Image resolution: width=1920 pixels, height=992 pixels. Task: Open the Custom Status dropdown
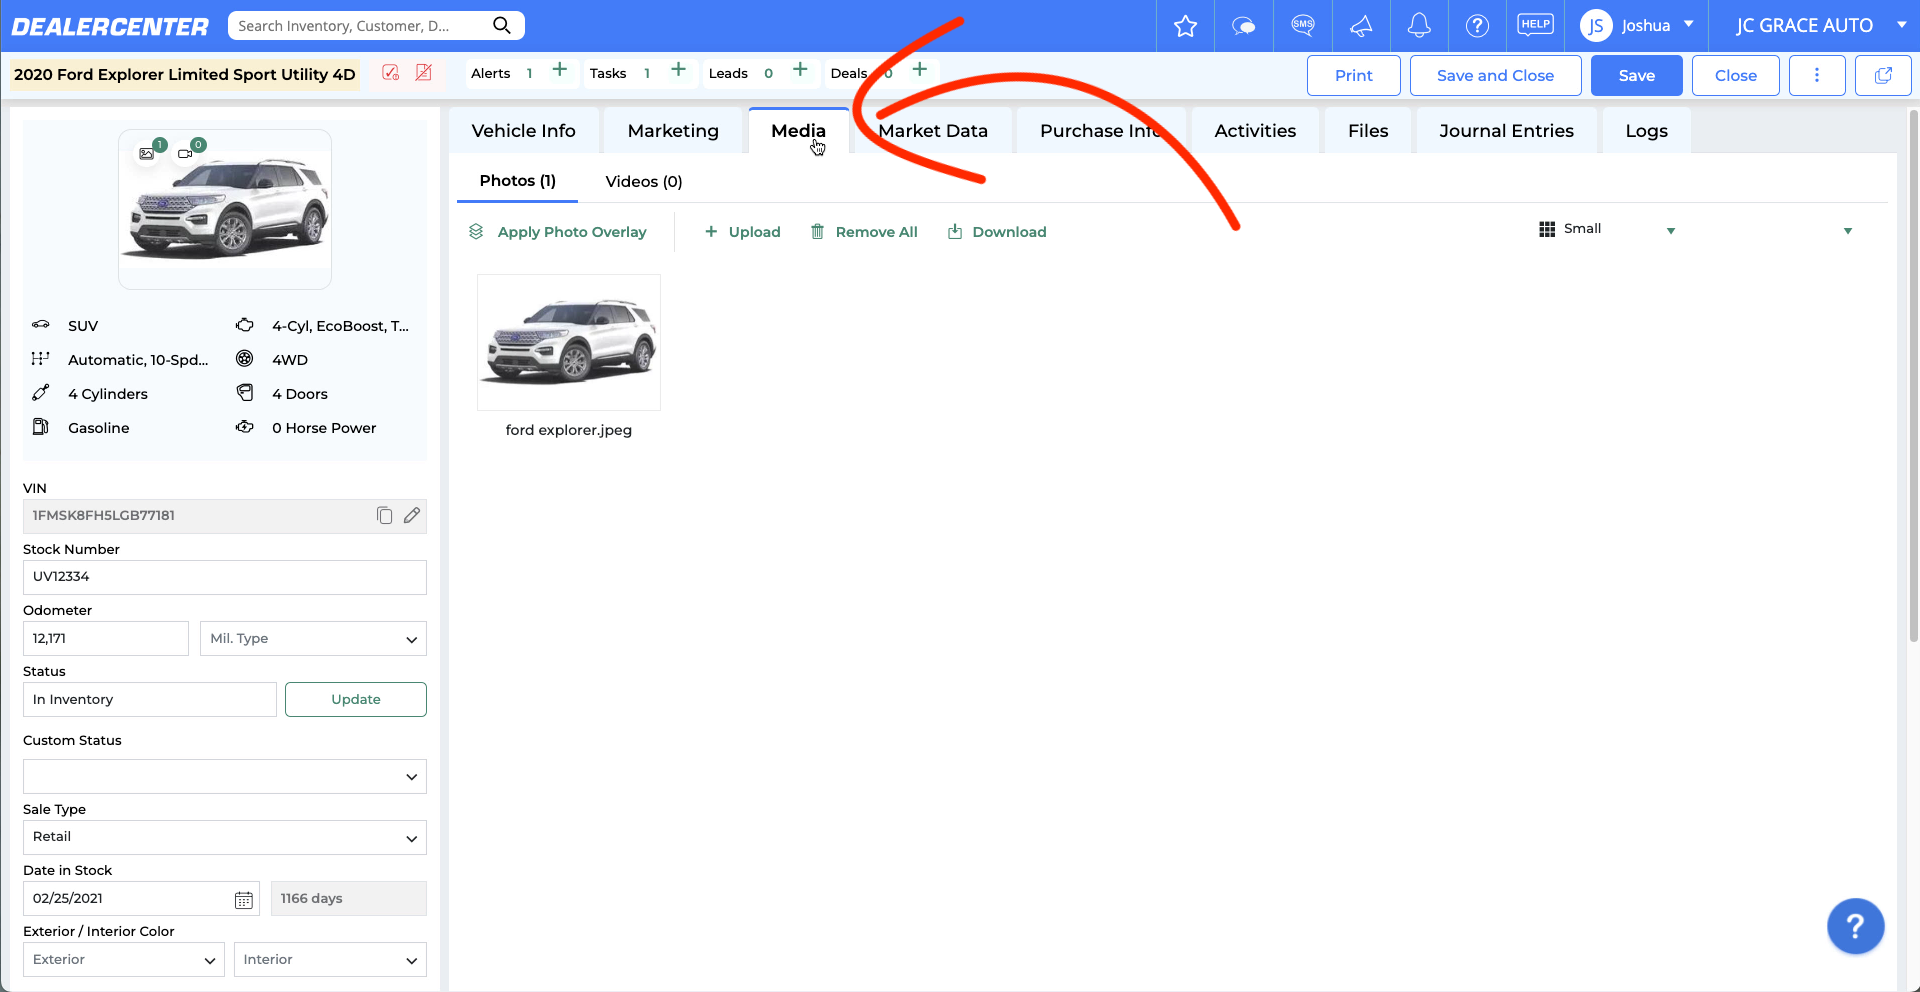(225, 777)
